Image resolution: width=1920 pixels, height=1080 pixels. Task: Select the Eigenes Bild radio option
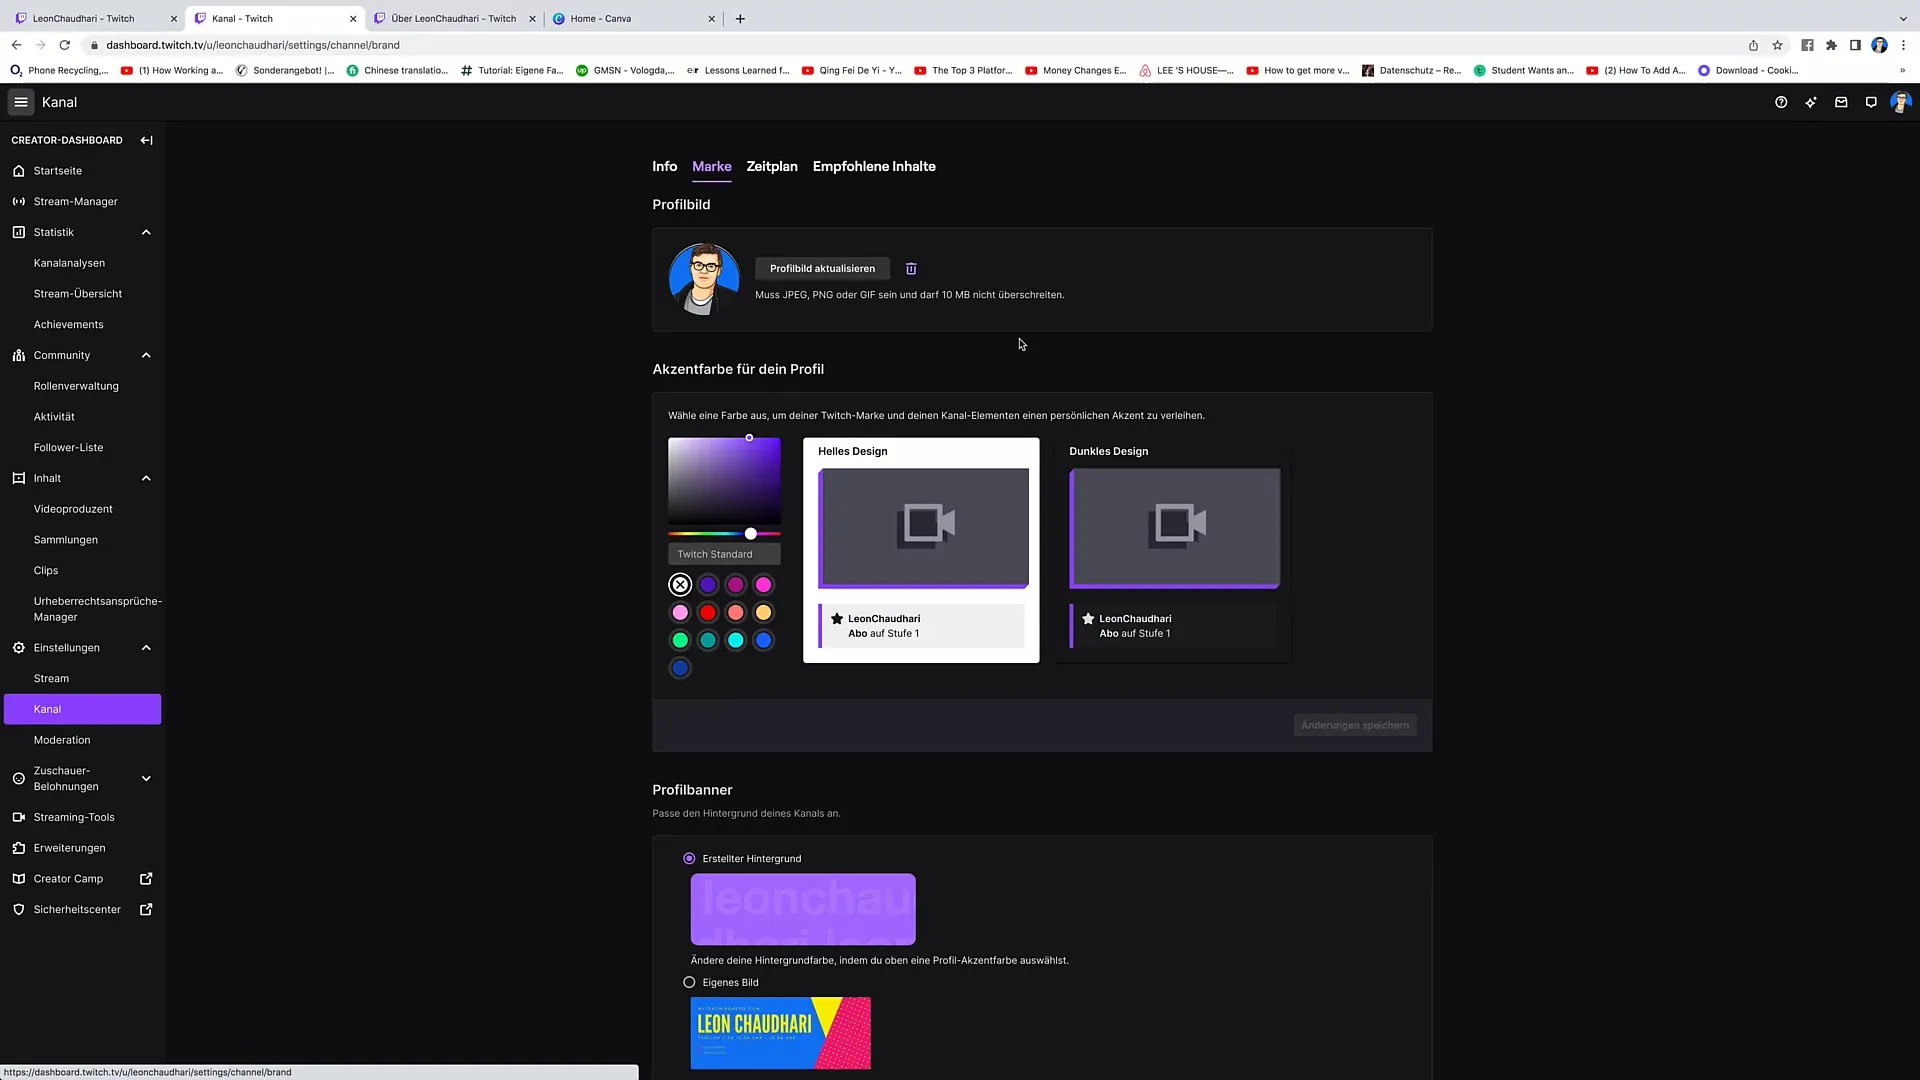[x=689, y=982]
